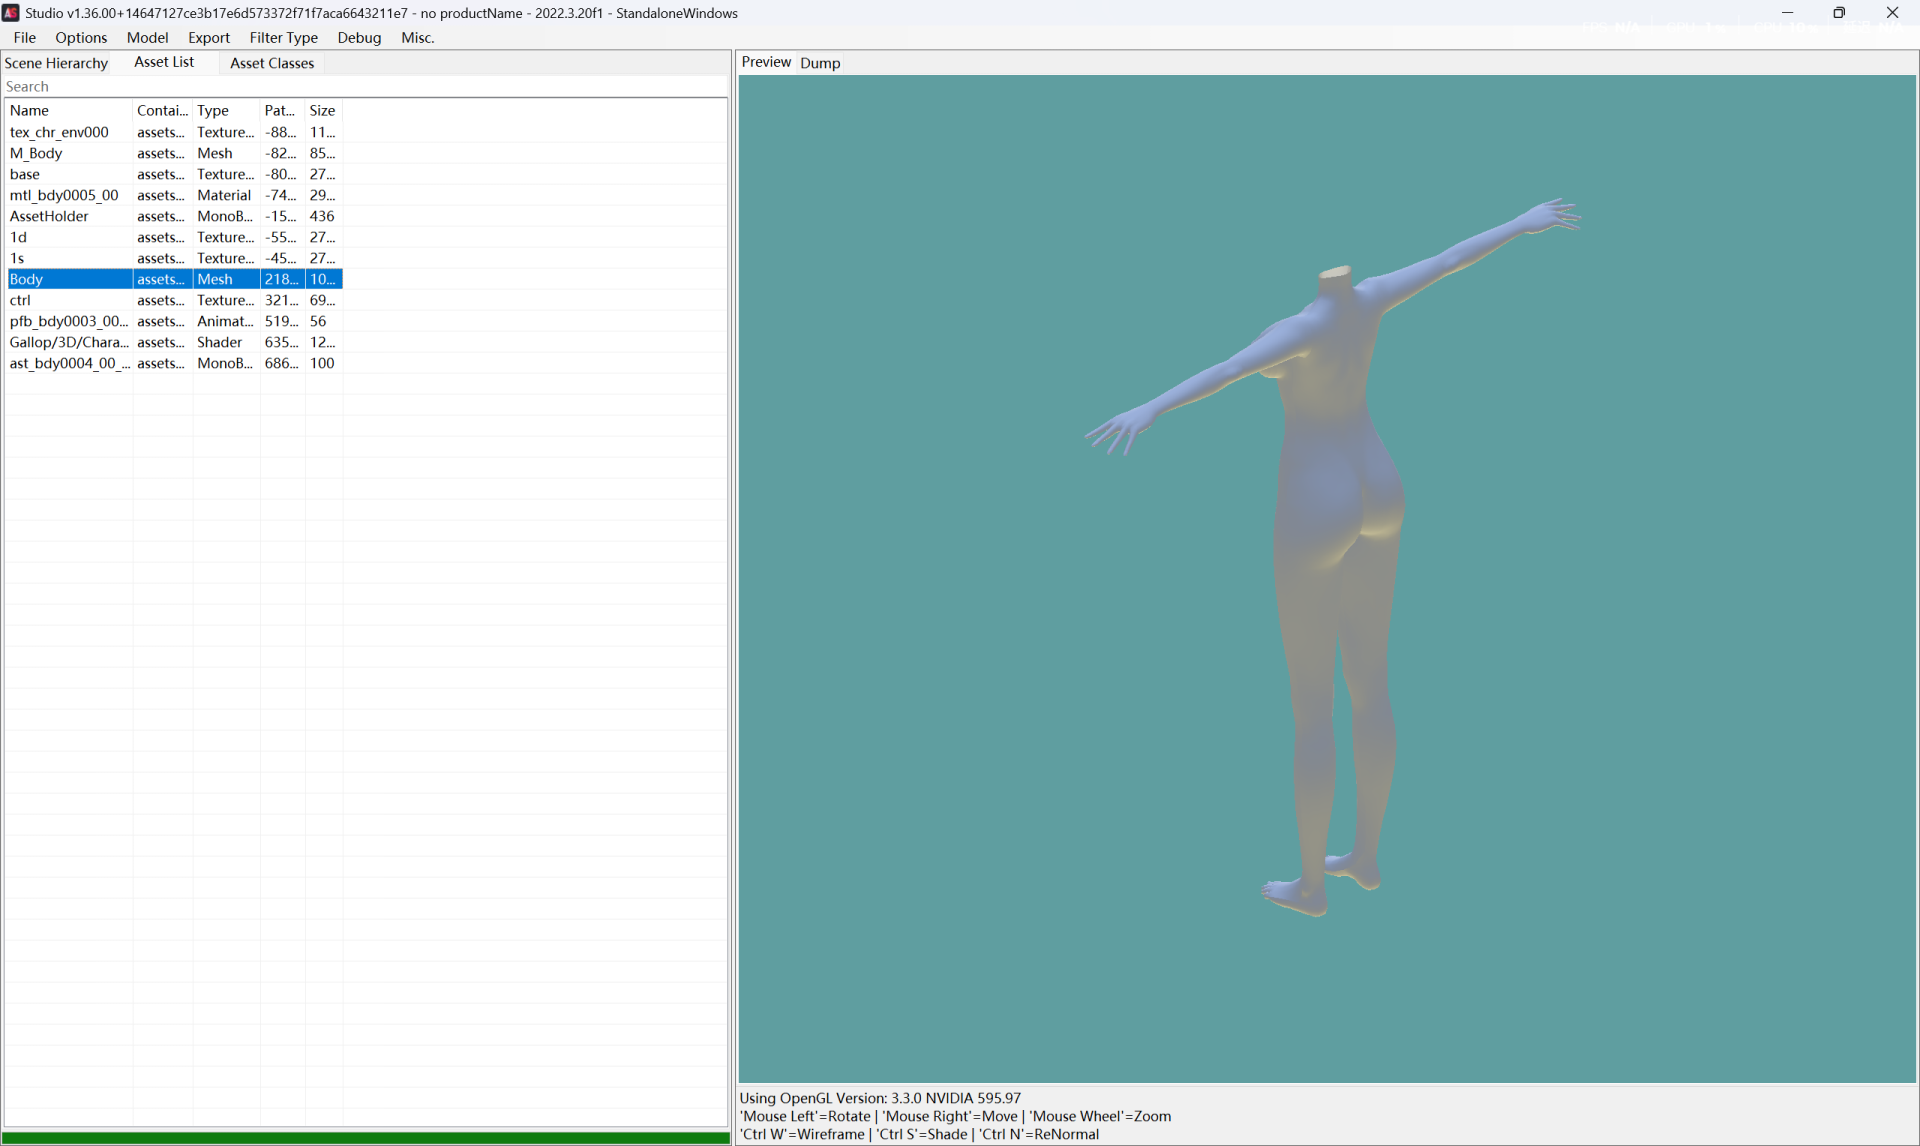The height and width of the screenshot is (1146, 1920).
Task: Close the AssetStudio window
Action: [1892, 13]
